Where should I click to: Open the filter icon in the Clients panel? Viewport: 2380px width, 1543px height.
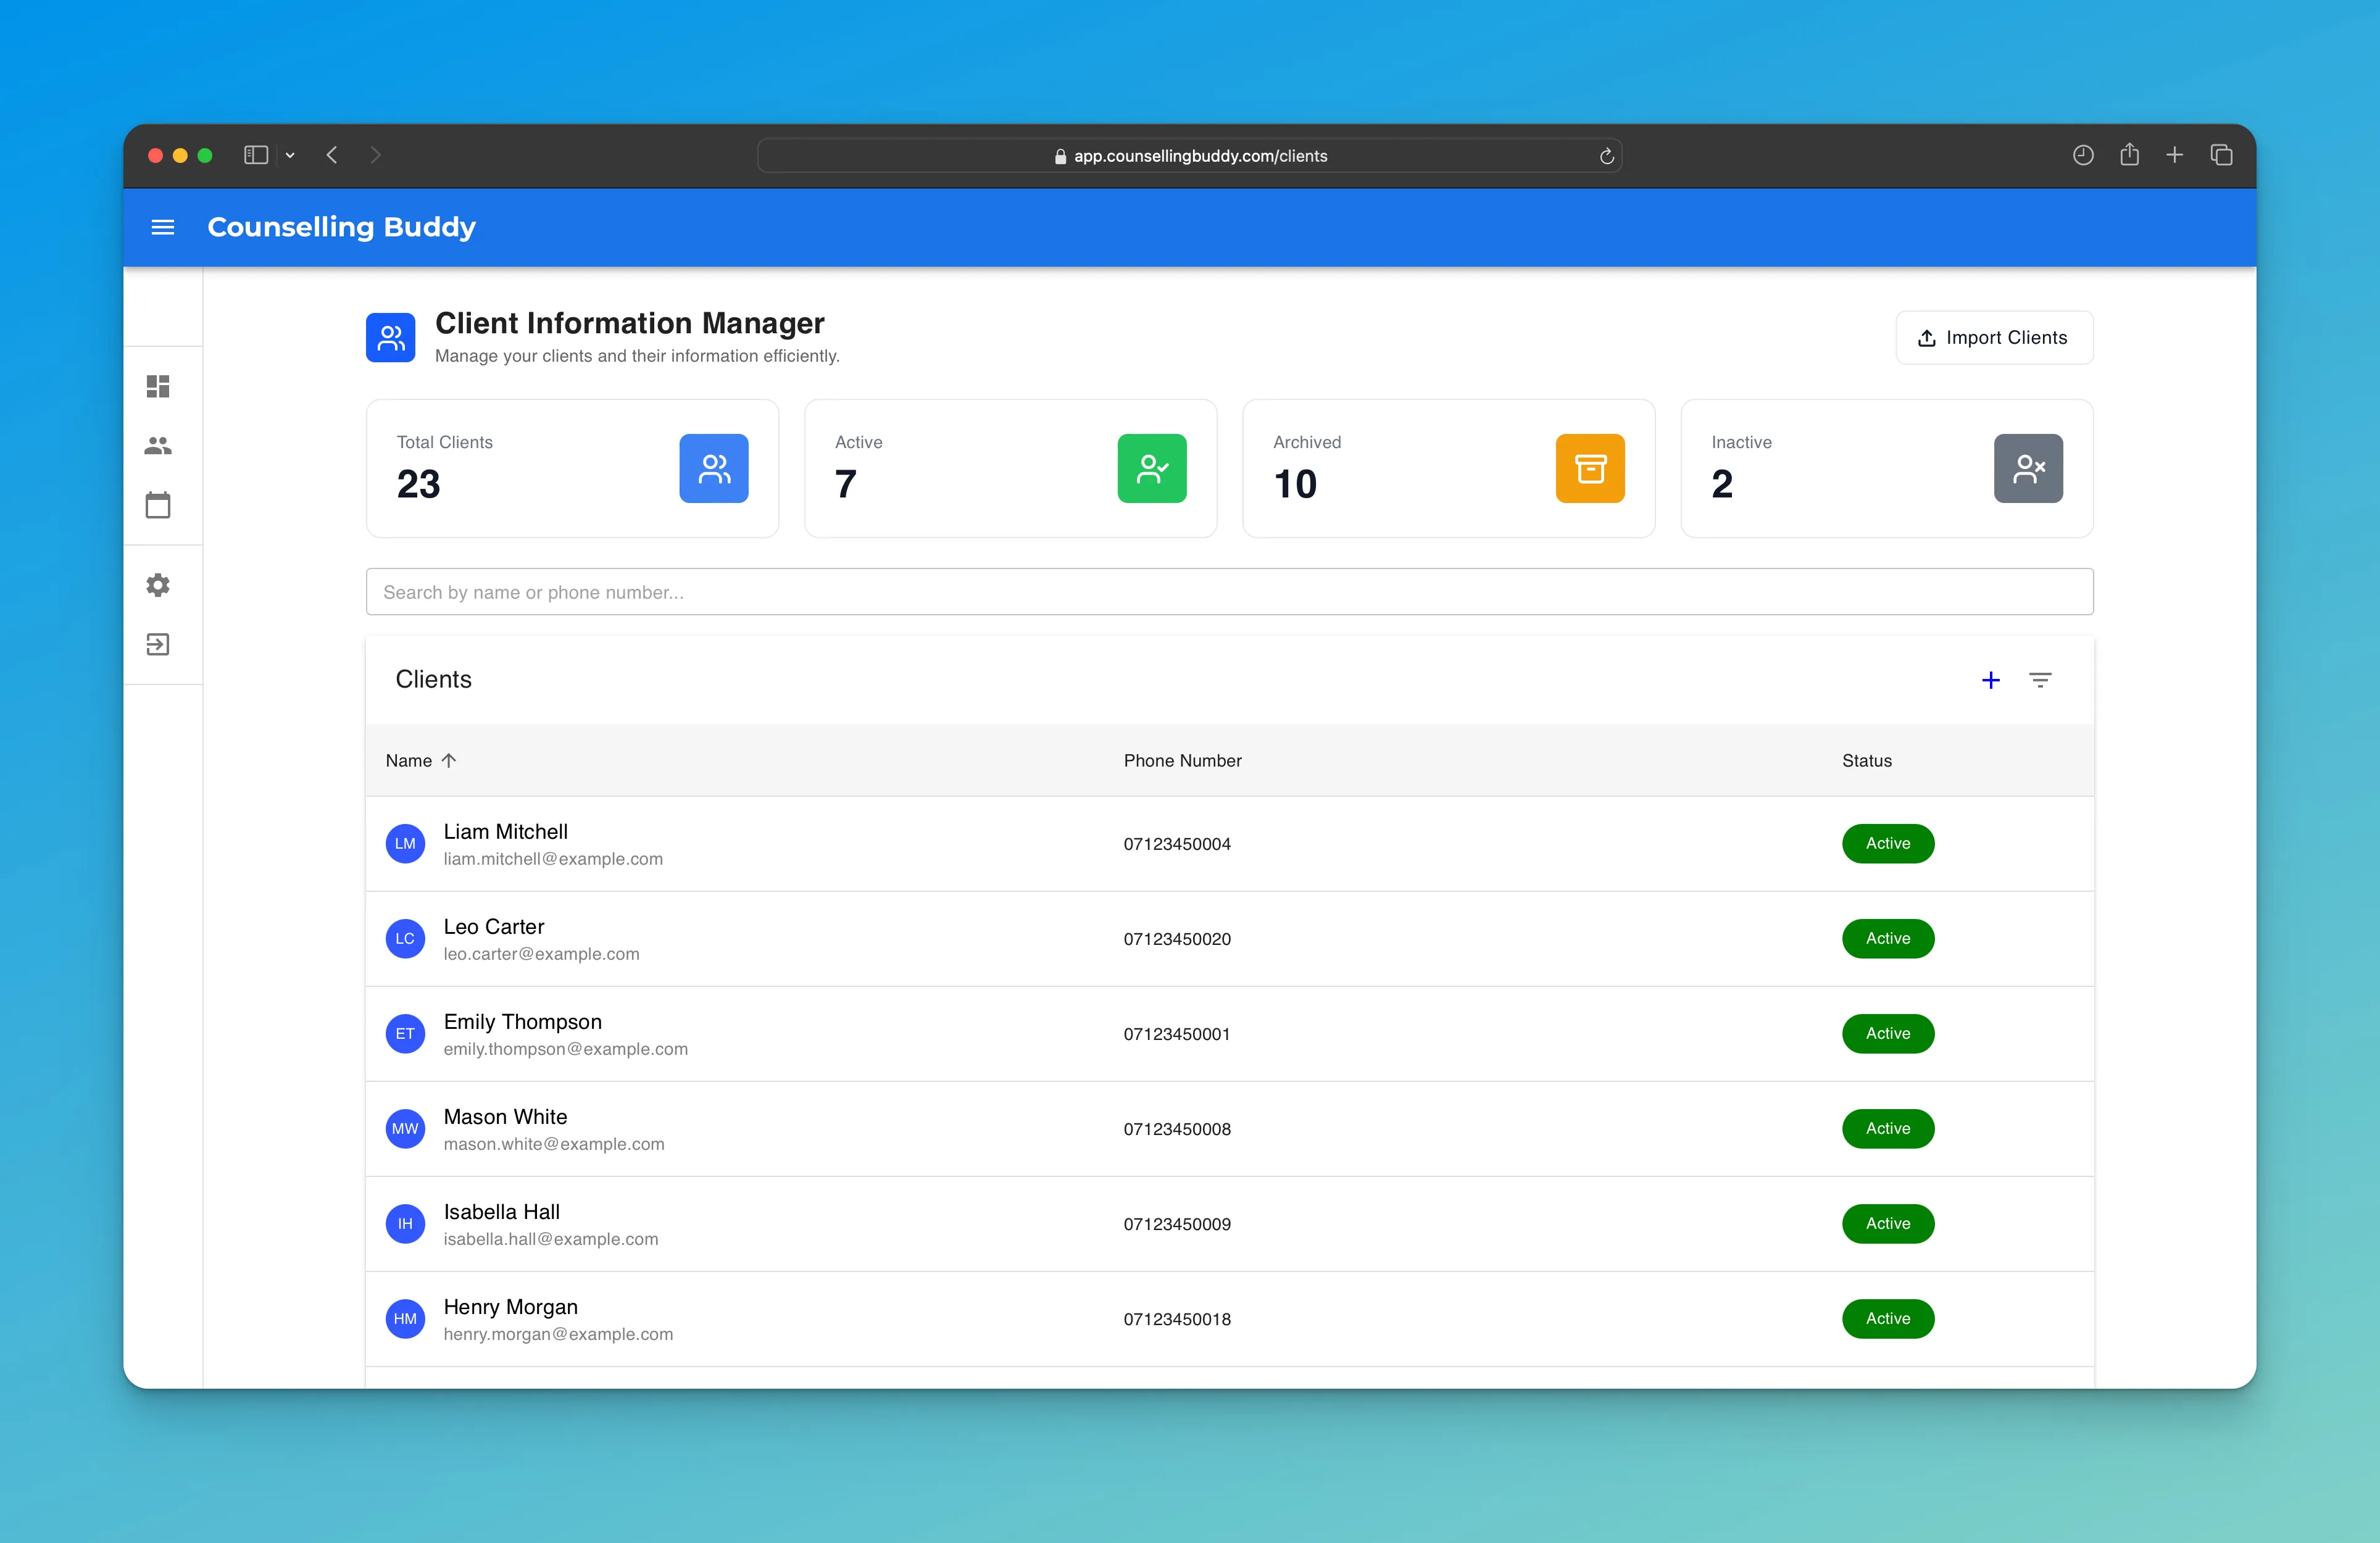(x=2041, y=679)
